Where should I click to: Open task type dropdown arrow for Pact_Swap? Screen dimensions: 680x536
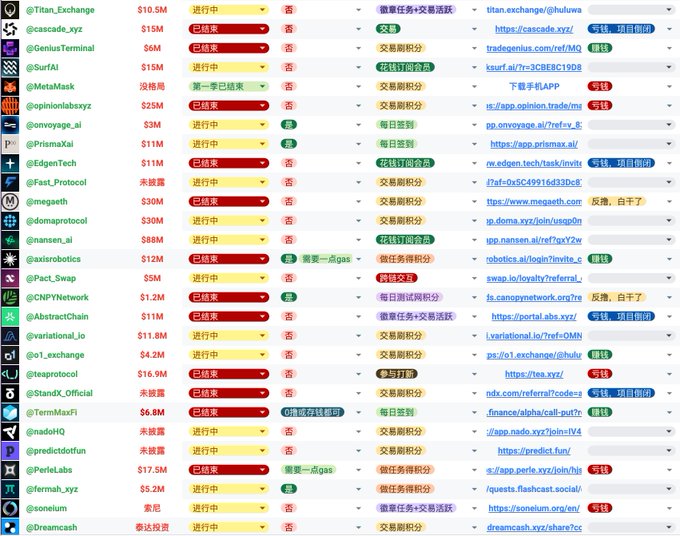pos(474,278)
